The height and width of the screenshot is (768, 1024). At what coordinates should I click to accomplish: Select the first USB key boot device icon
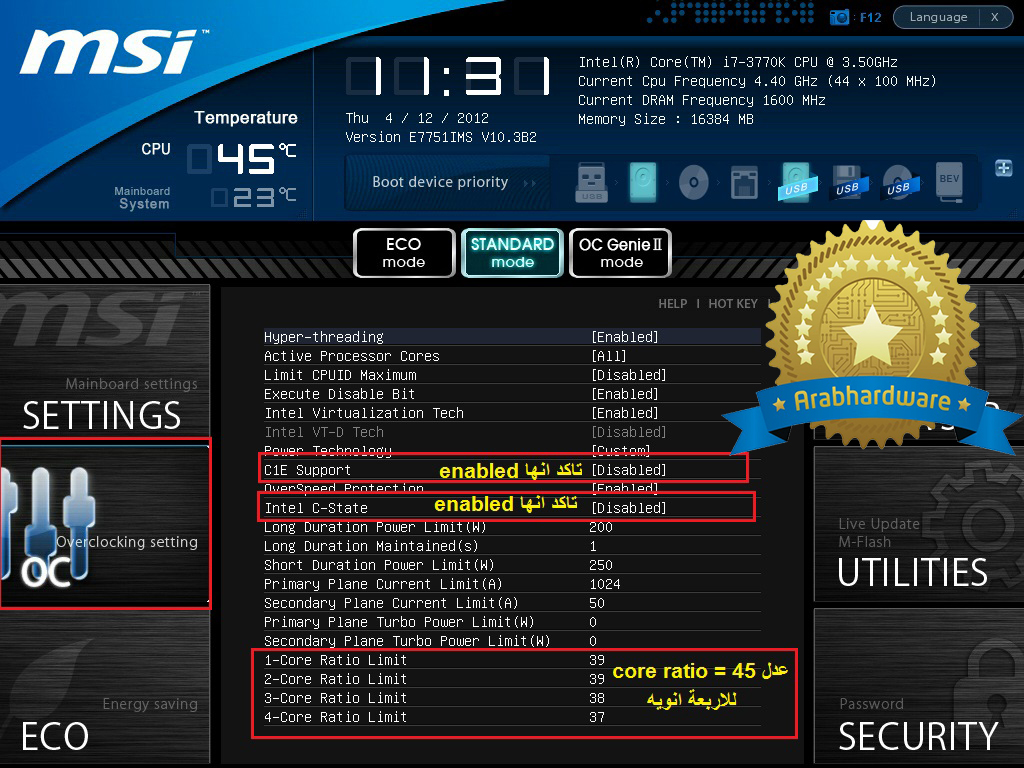tap(591, 182)
